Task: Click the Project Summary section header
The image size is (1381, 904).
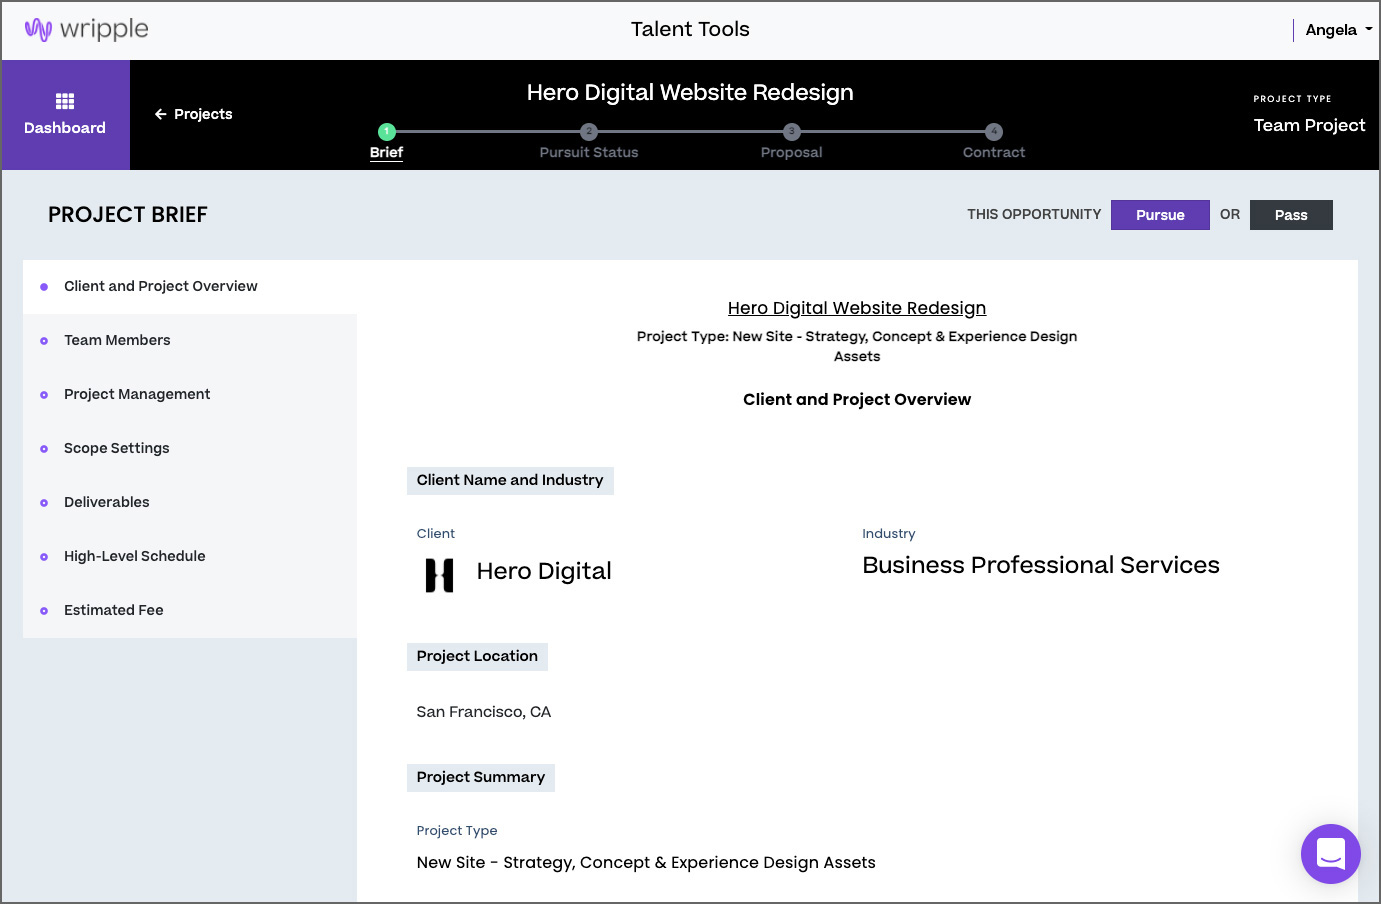Action: pos(481,778)
